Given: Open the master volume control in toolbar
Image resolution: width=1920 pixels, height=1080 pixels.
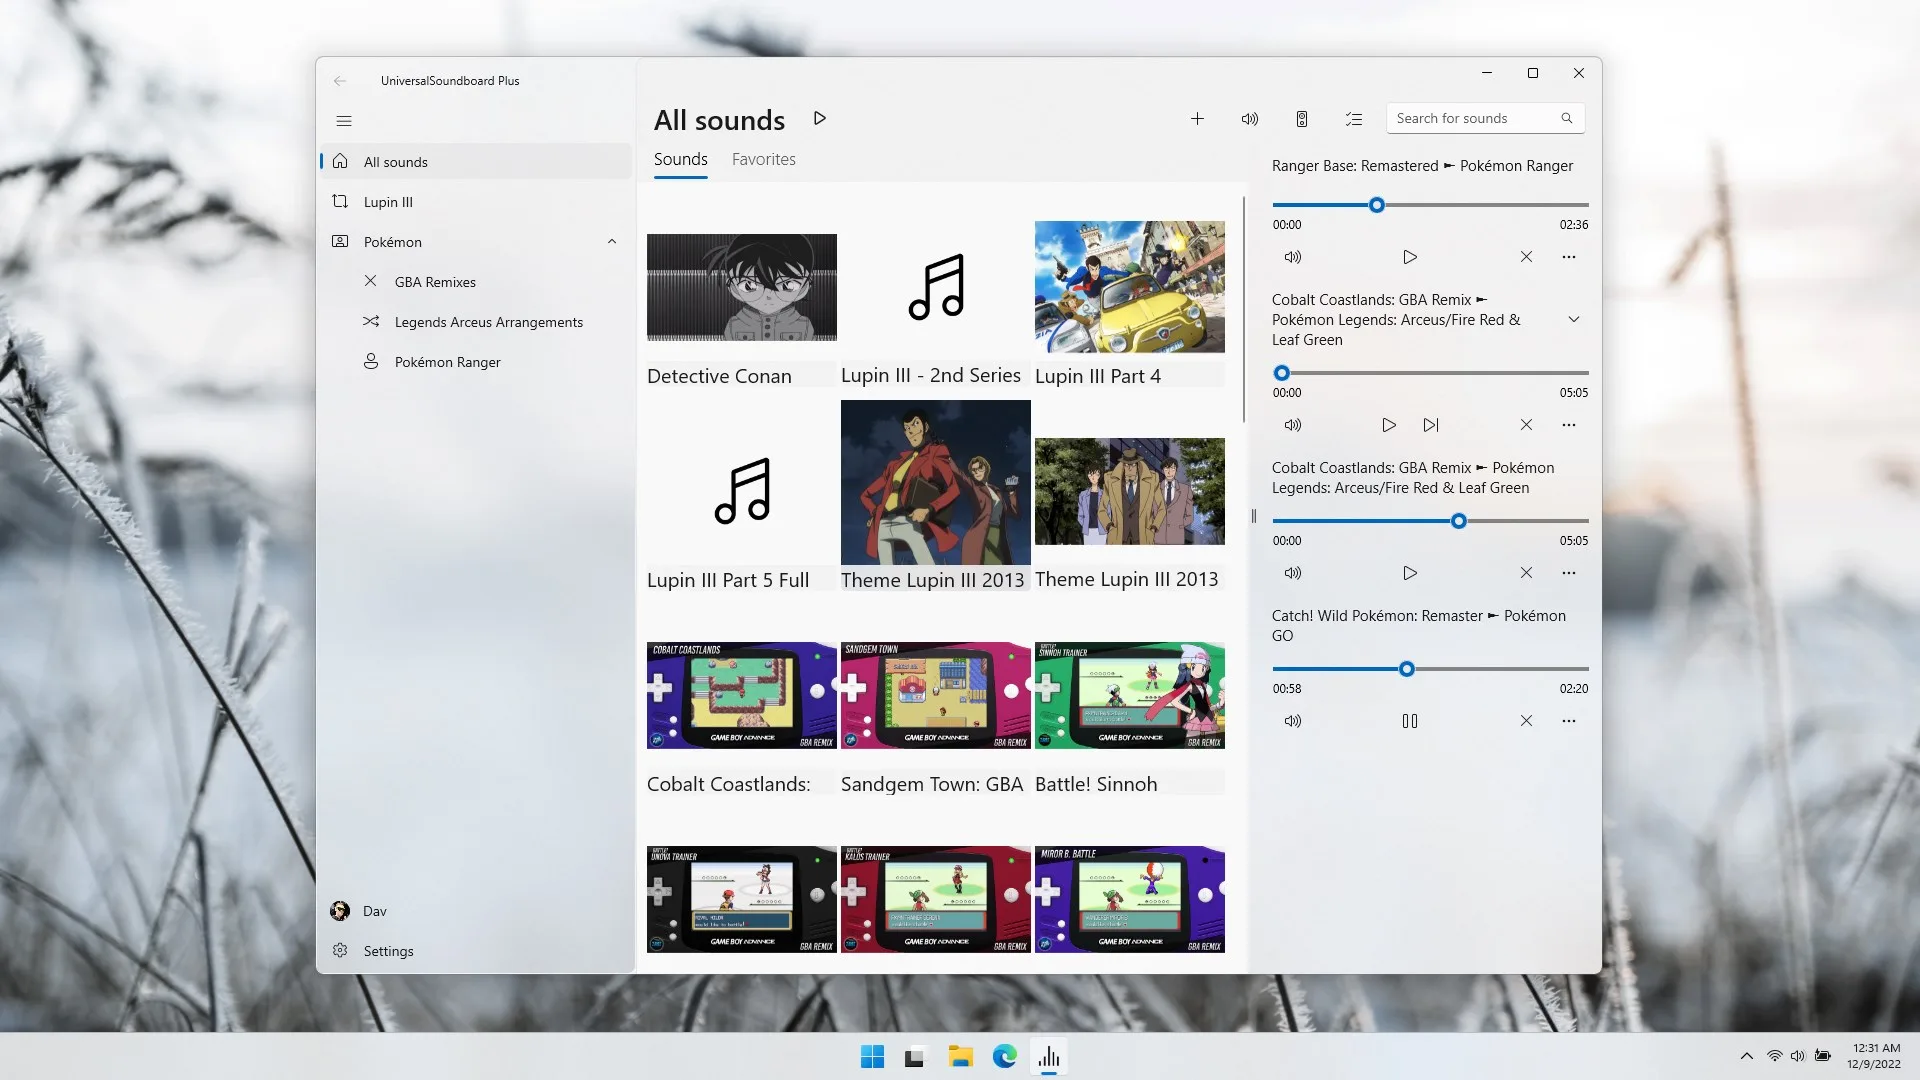Looking at the screenshot, I should (1249, 119).
